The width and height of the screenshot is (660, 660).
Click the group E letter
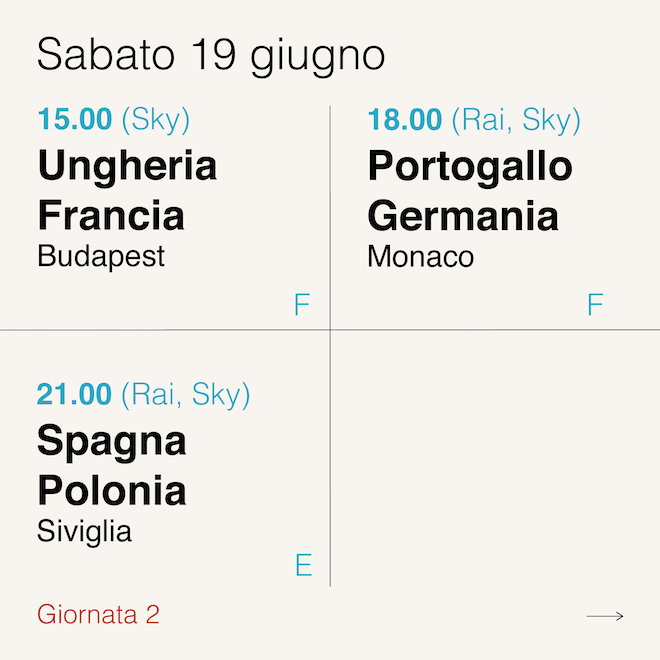click(x=304, y=566)
